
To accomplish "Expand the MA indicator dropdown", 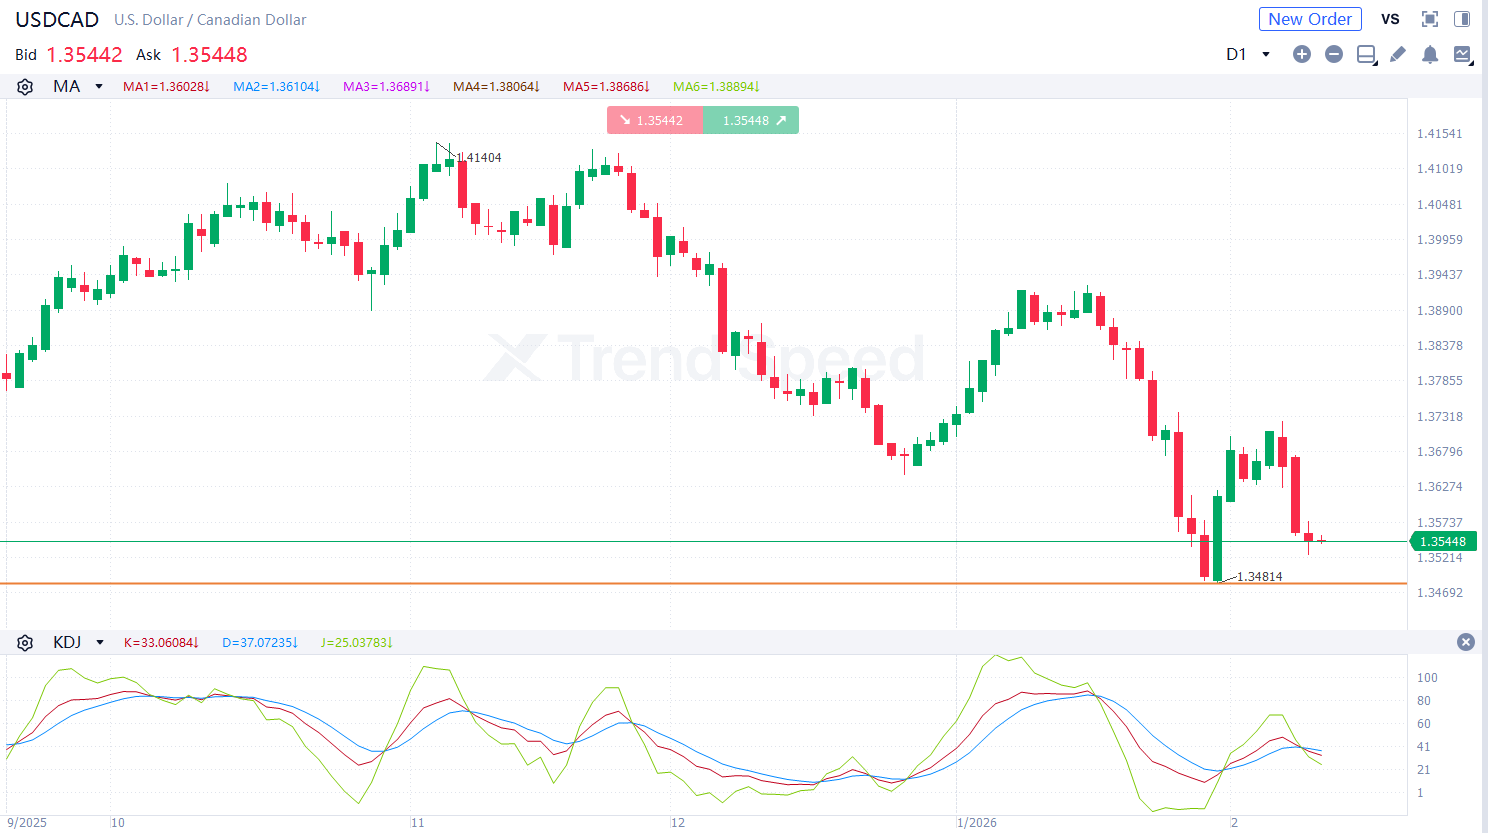I will pos(99,87).
